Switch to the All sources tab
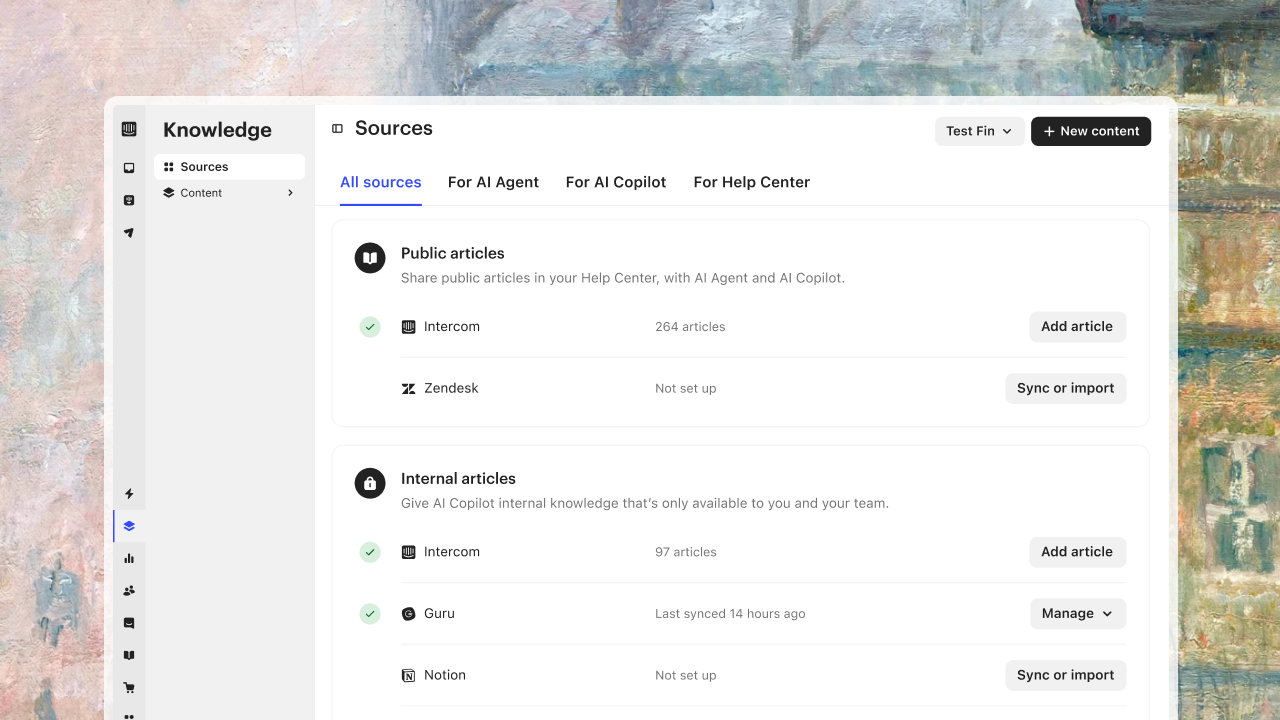1280x720 pixels. tap(381, 182)
